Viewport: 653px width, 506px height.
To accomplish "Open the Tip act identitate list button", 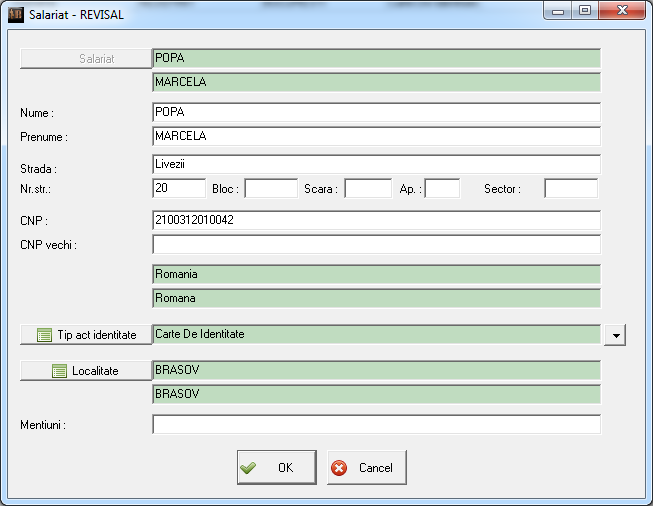I will [84, 334].
